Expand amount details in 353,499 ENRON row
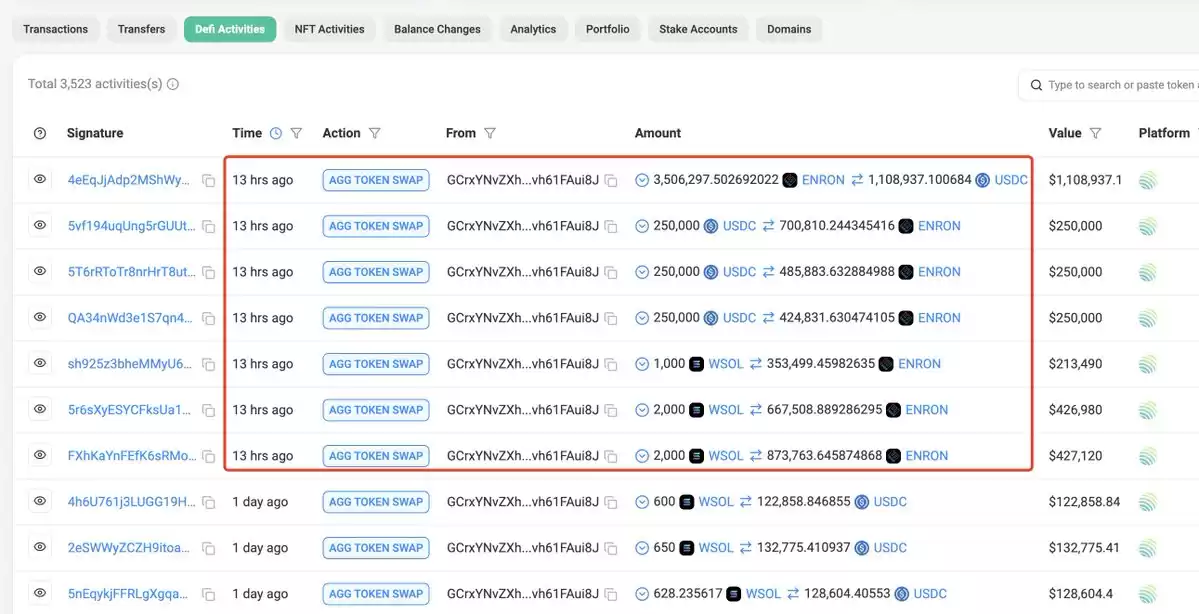This screenshot has height=614, width=1199. [642, 364]
